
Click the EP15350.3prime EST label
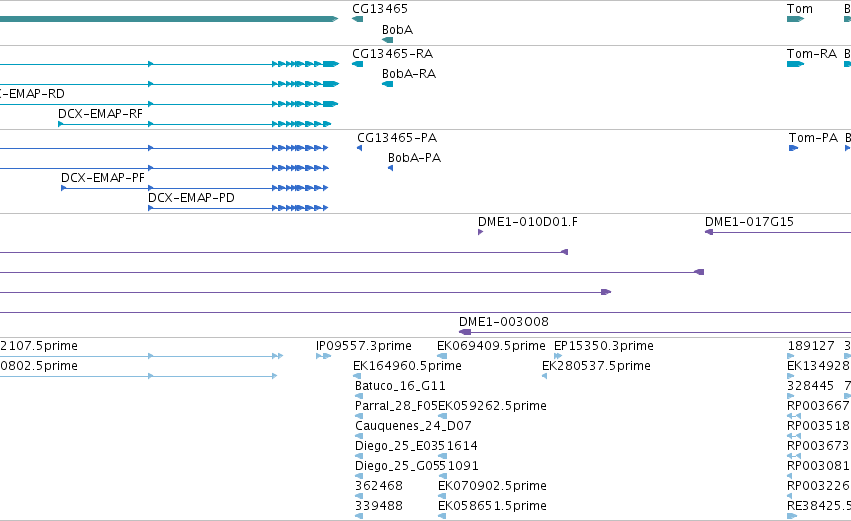coord(604,346)
